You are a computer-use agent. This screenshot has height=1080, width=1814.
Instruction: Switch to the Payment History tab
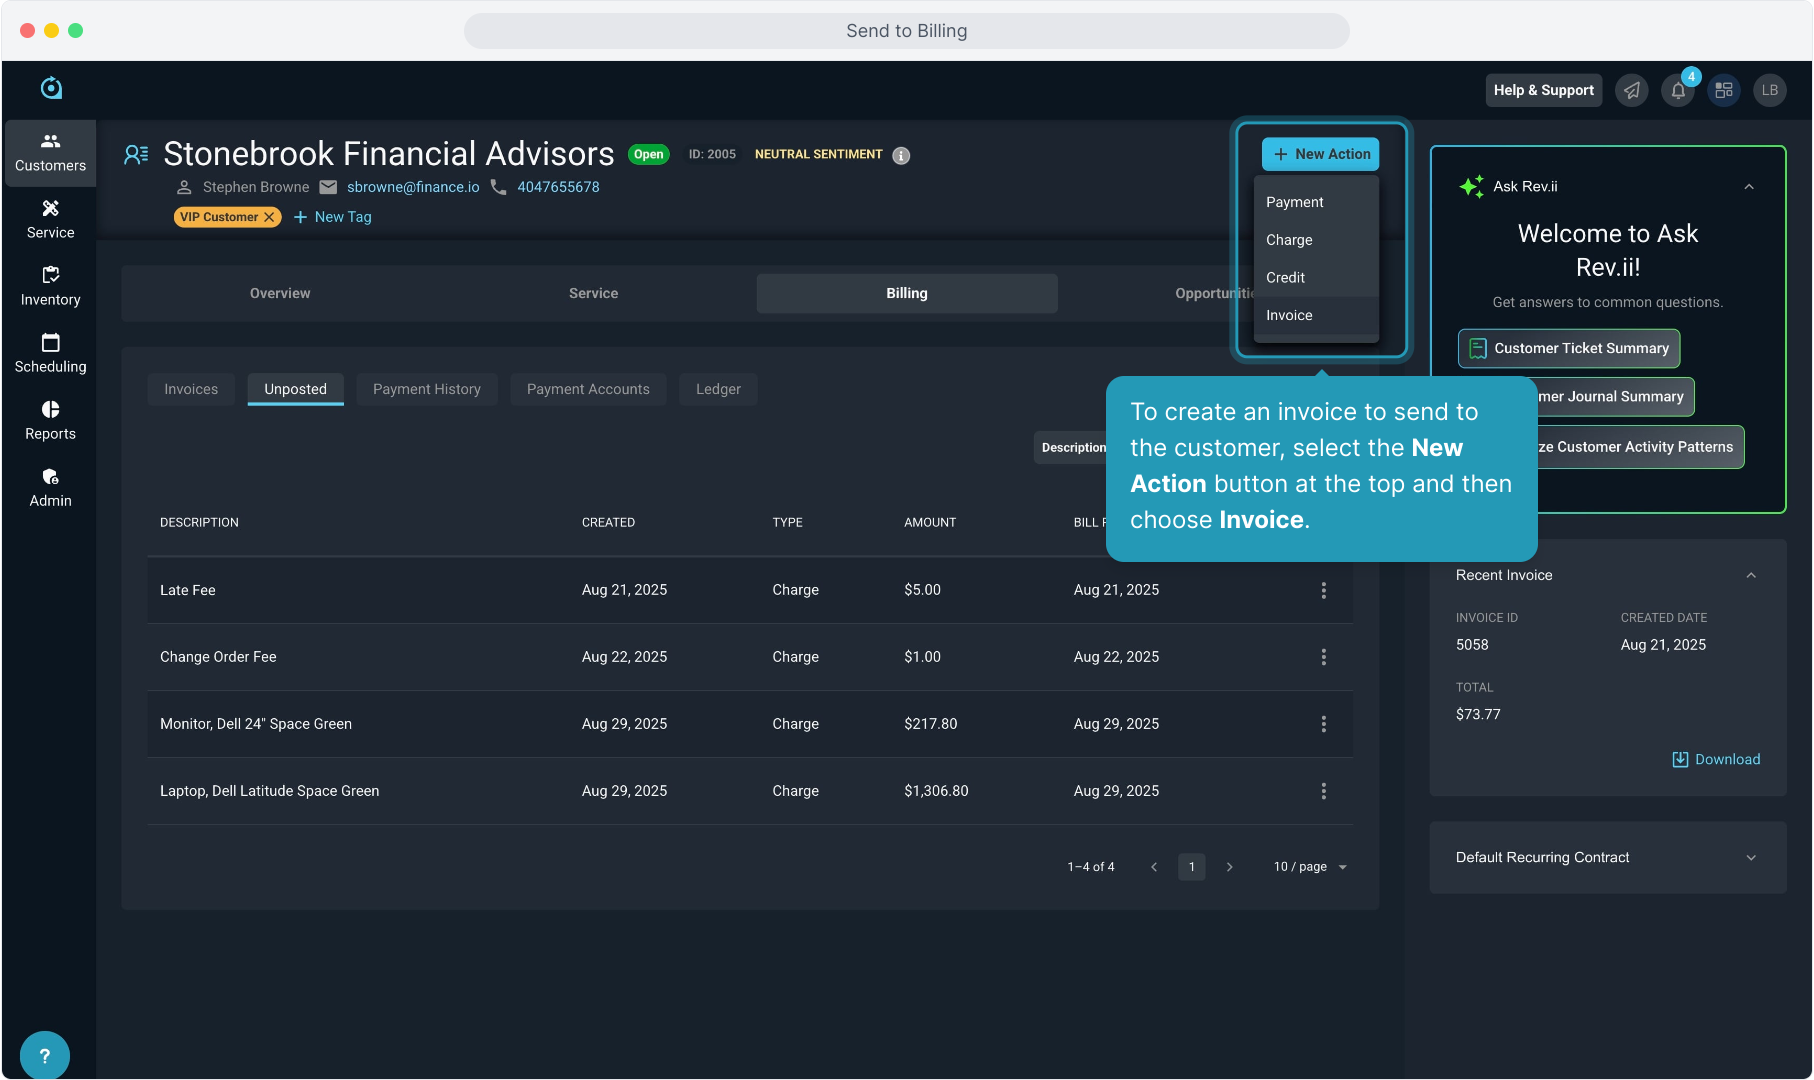[427, 390]
